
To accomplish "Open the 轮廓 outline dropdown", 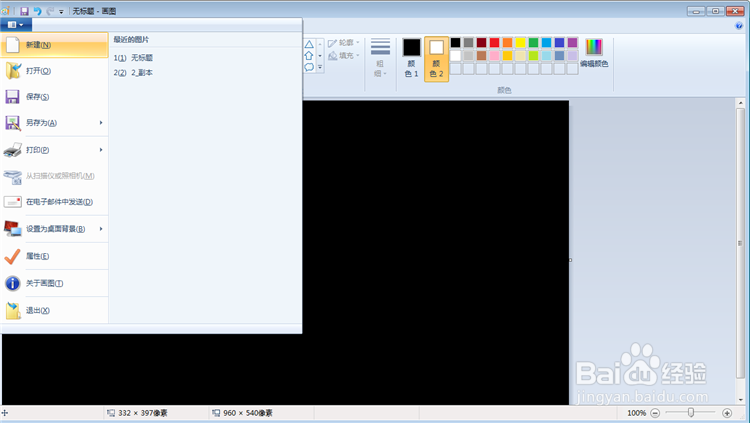I will tap(343, 43).
